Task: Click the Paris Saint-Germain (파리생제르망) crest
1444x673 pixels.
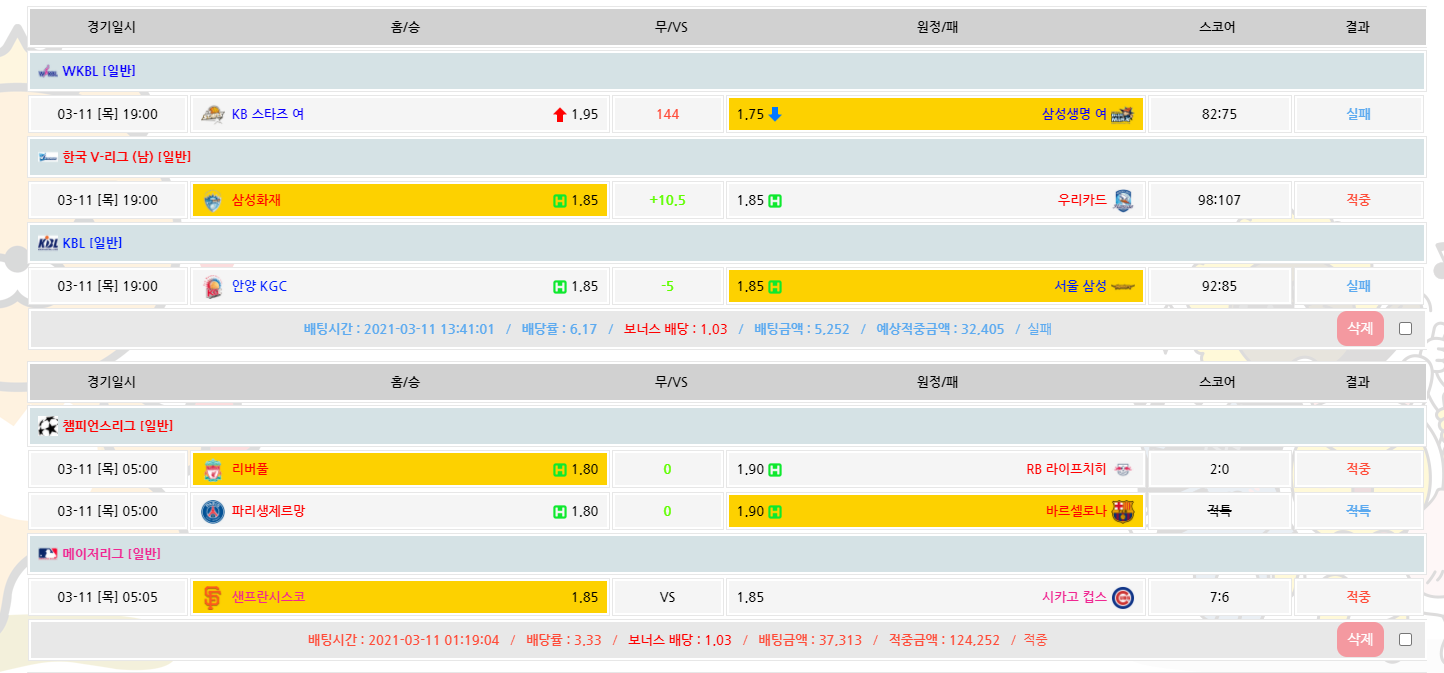Action: click(x=212, y=512)
